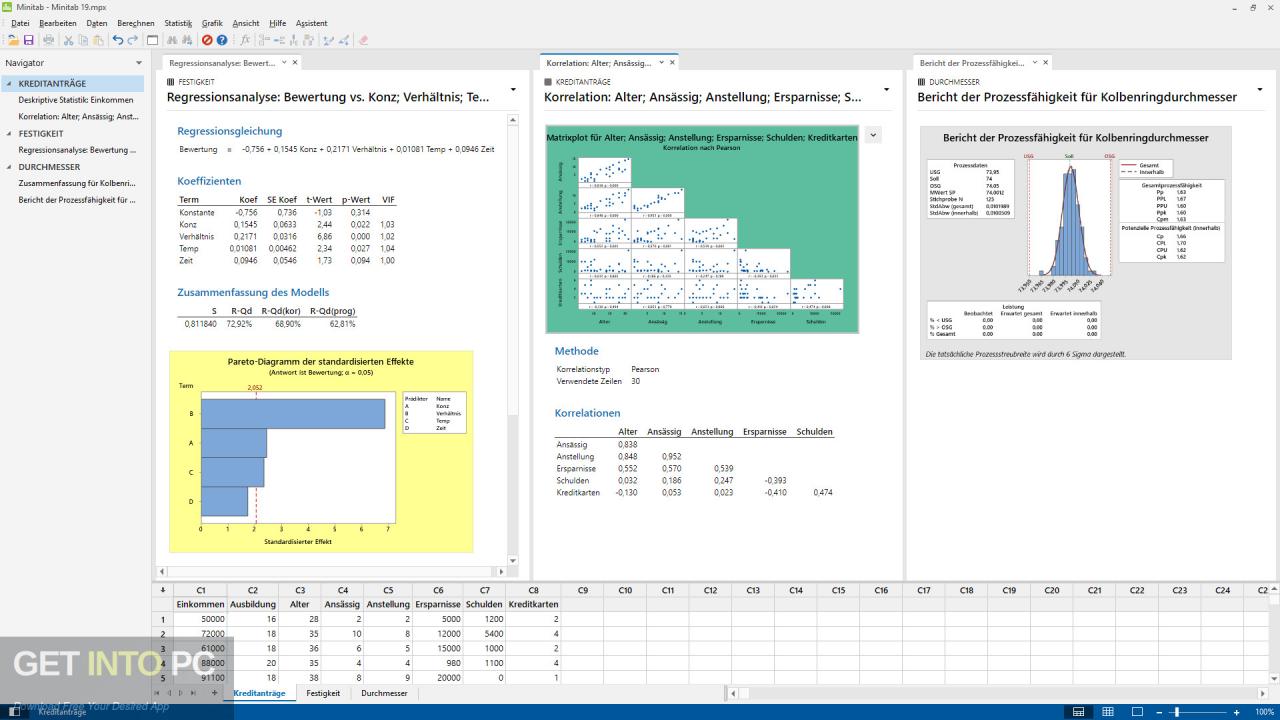This screenshot has height=720, width=1280.
Task: Close the Regressionsanalyse output tab
Action: click(x=295, y=62)
